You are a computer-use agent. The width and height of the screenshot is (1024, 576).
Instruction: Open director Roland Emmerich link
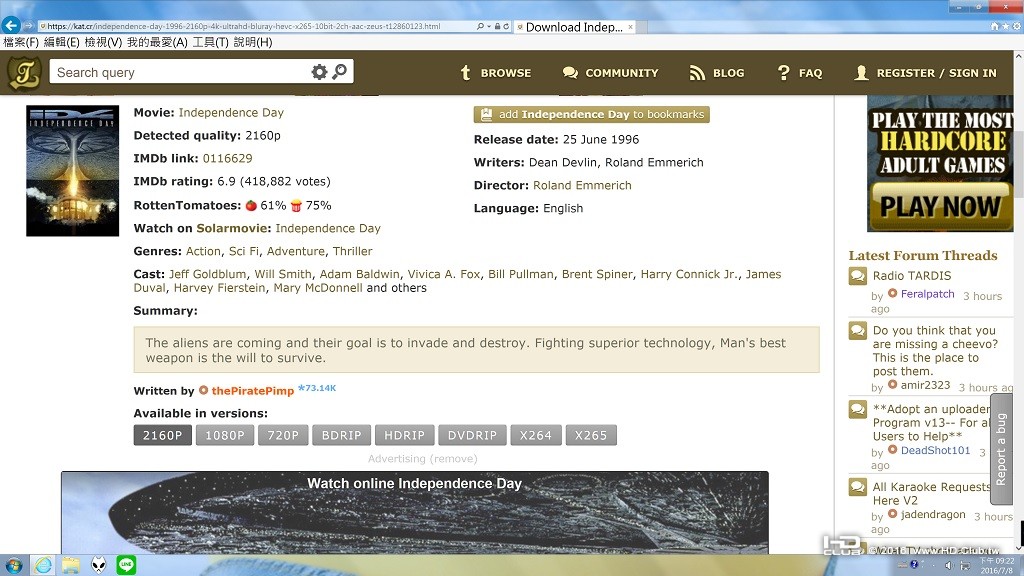[x=582, y=185]
